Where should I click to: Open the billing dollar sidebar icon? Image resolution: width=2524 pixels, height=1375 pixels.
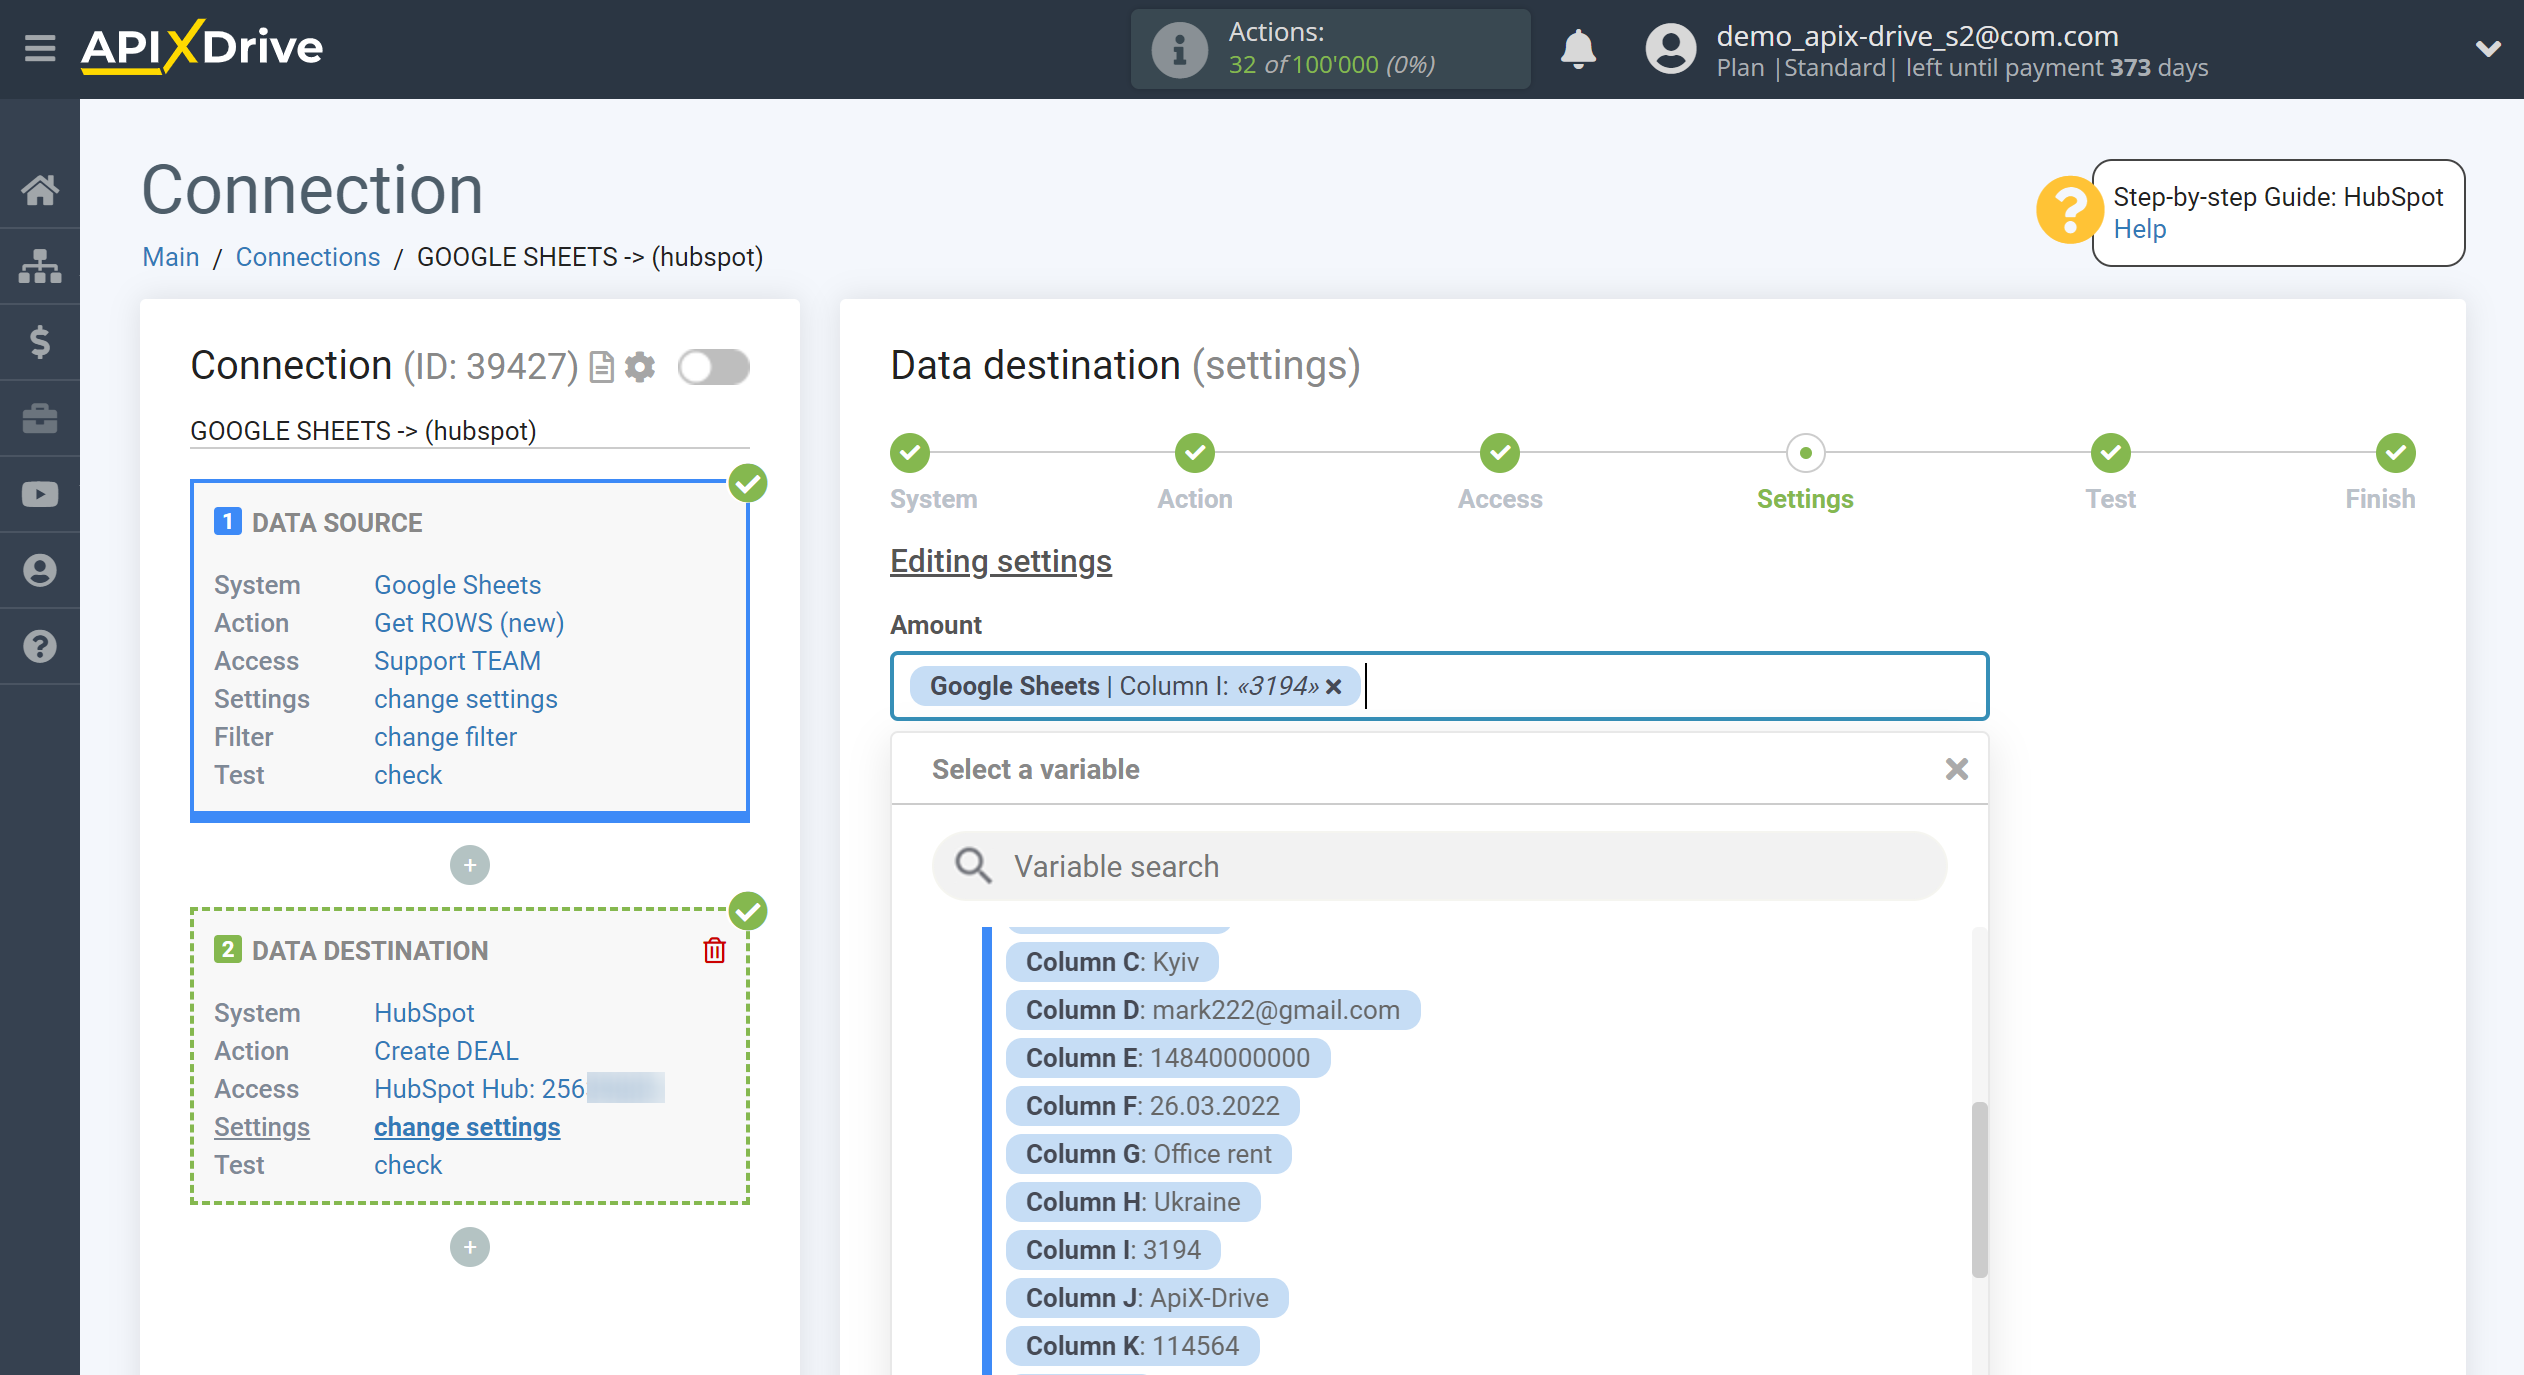40,342
